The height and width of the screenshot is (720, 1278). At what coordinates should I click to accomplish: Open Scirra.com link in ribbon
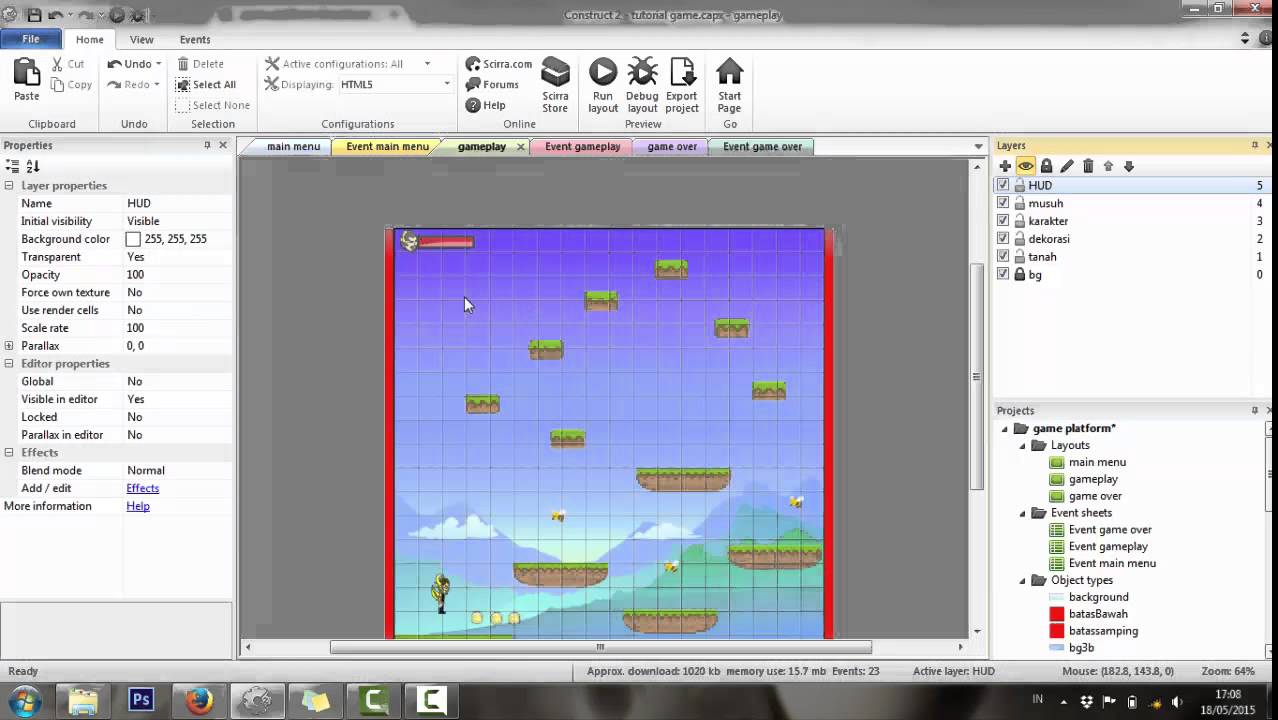499,64
